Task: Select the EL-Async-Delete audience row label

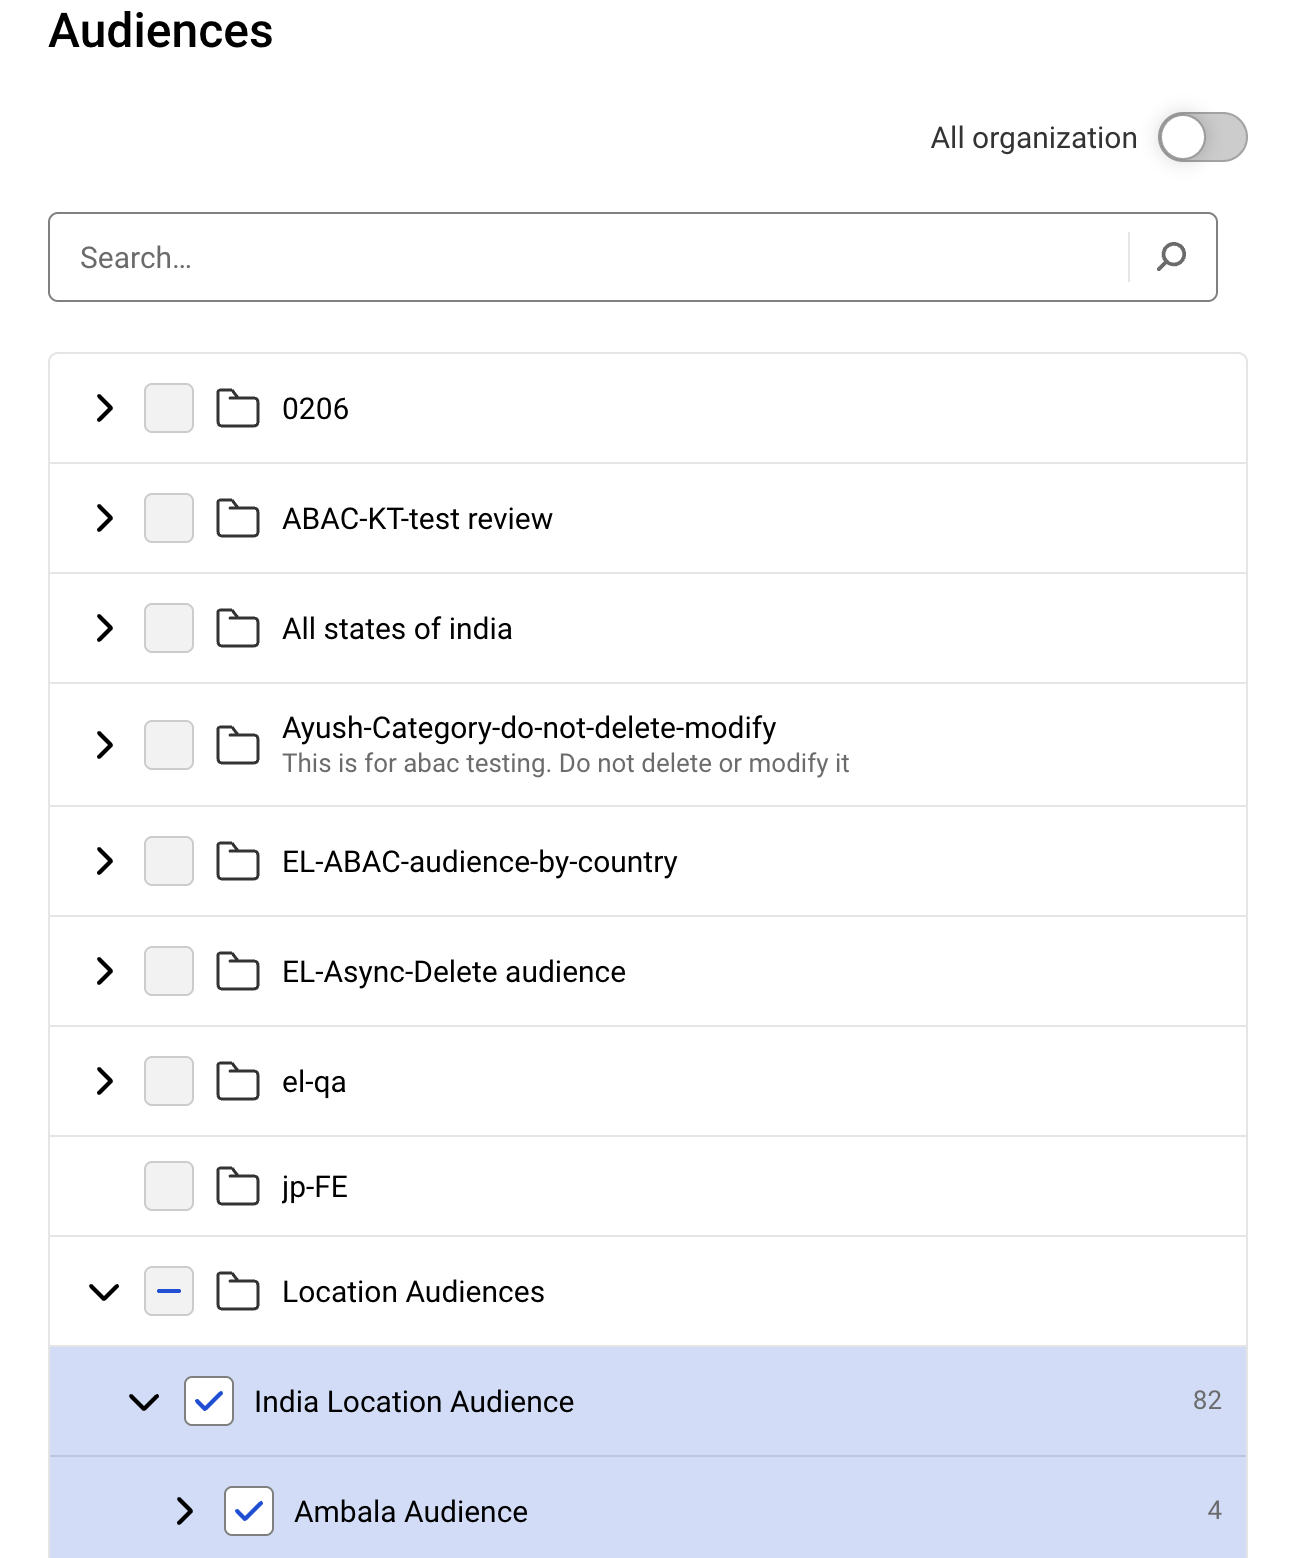Action: 454,972
